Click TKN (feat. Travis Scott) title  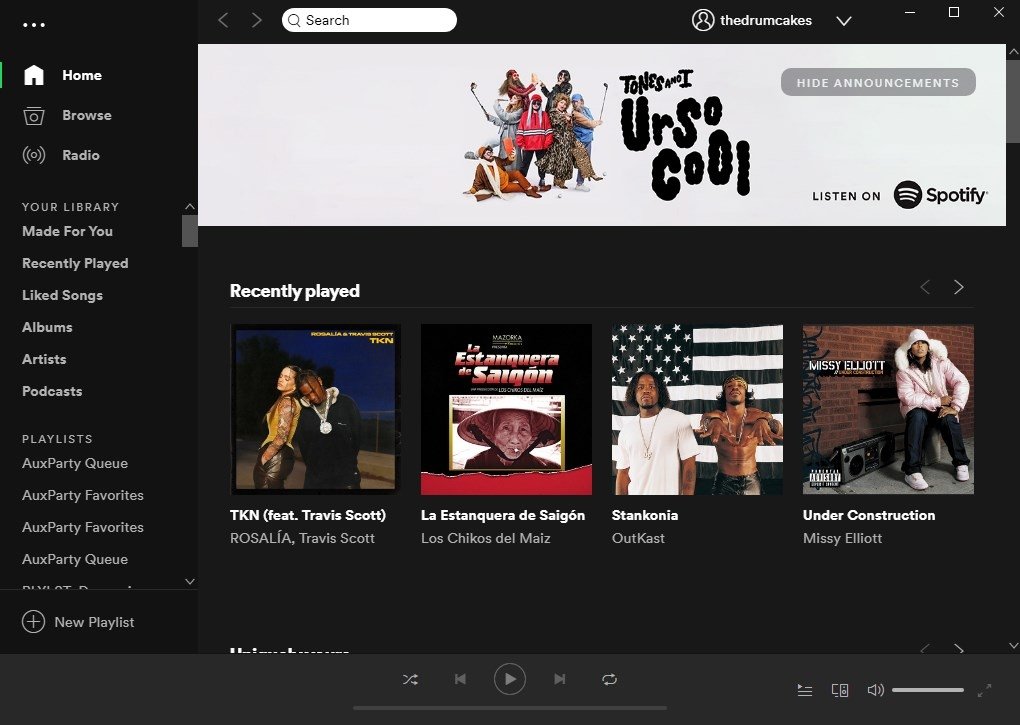tap(308, 515)
